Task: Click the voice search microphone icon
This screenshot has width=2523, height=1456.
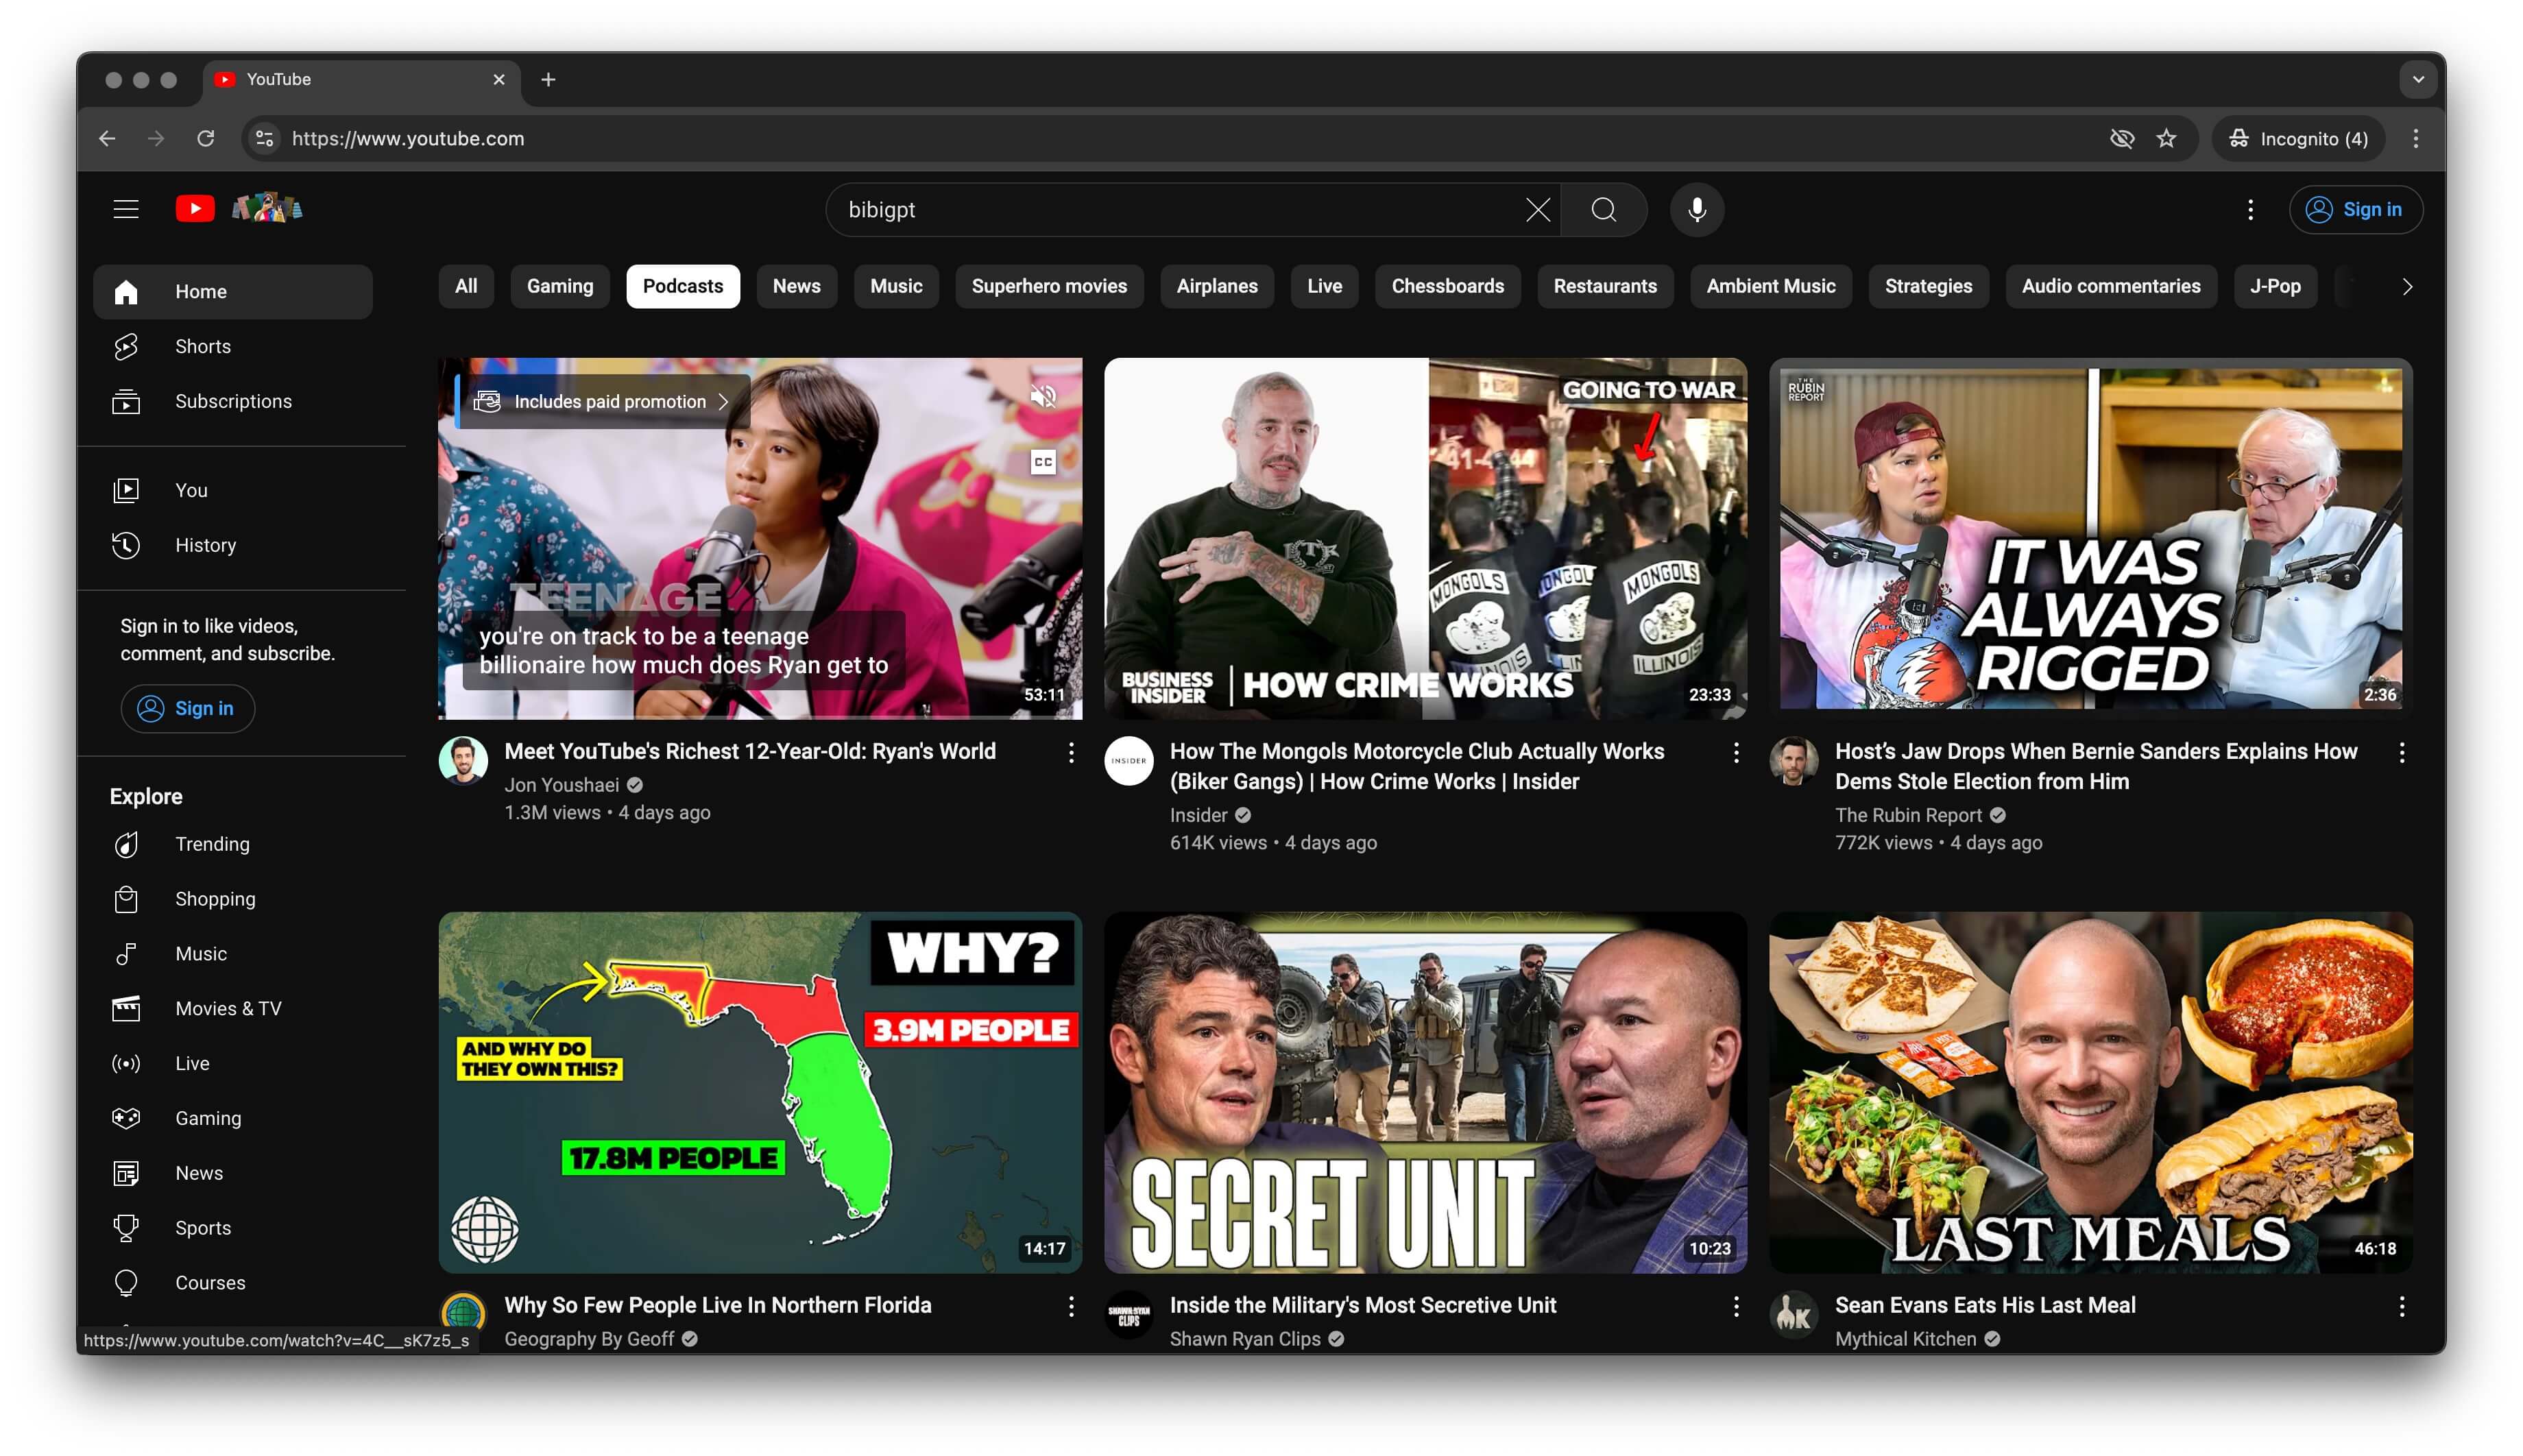Action: pos(1696,210)
